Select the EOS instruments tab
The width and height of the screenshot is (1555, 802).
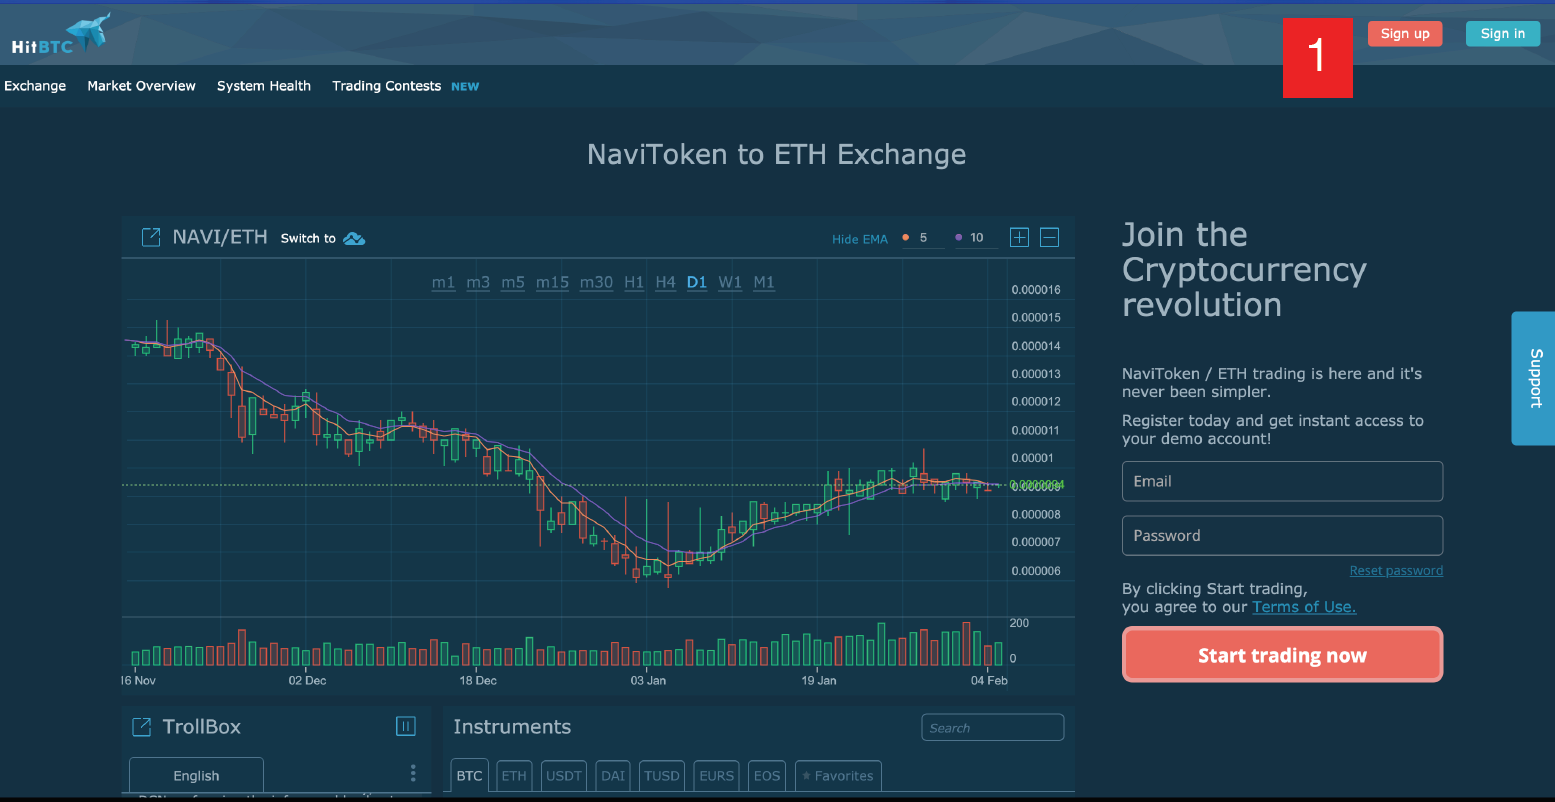[x=767, y=776]
